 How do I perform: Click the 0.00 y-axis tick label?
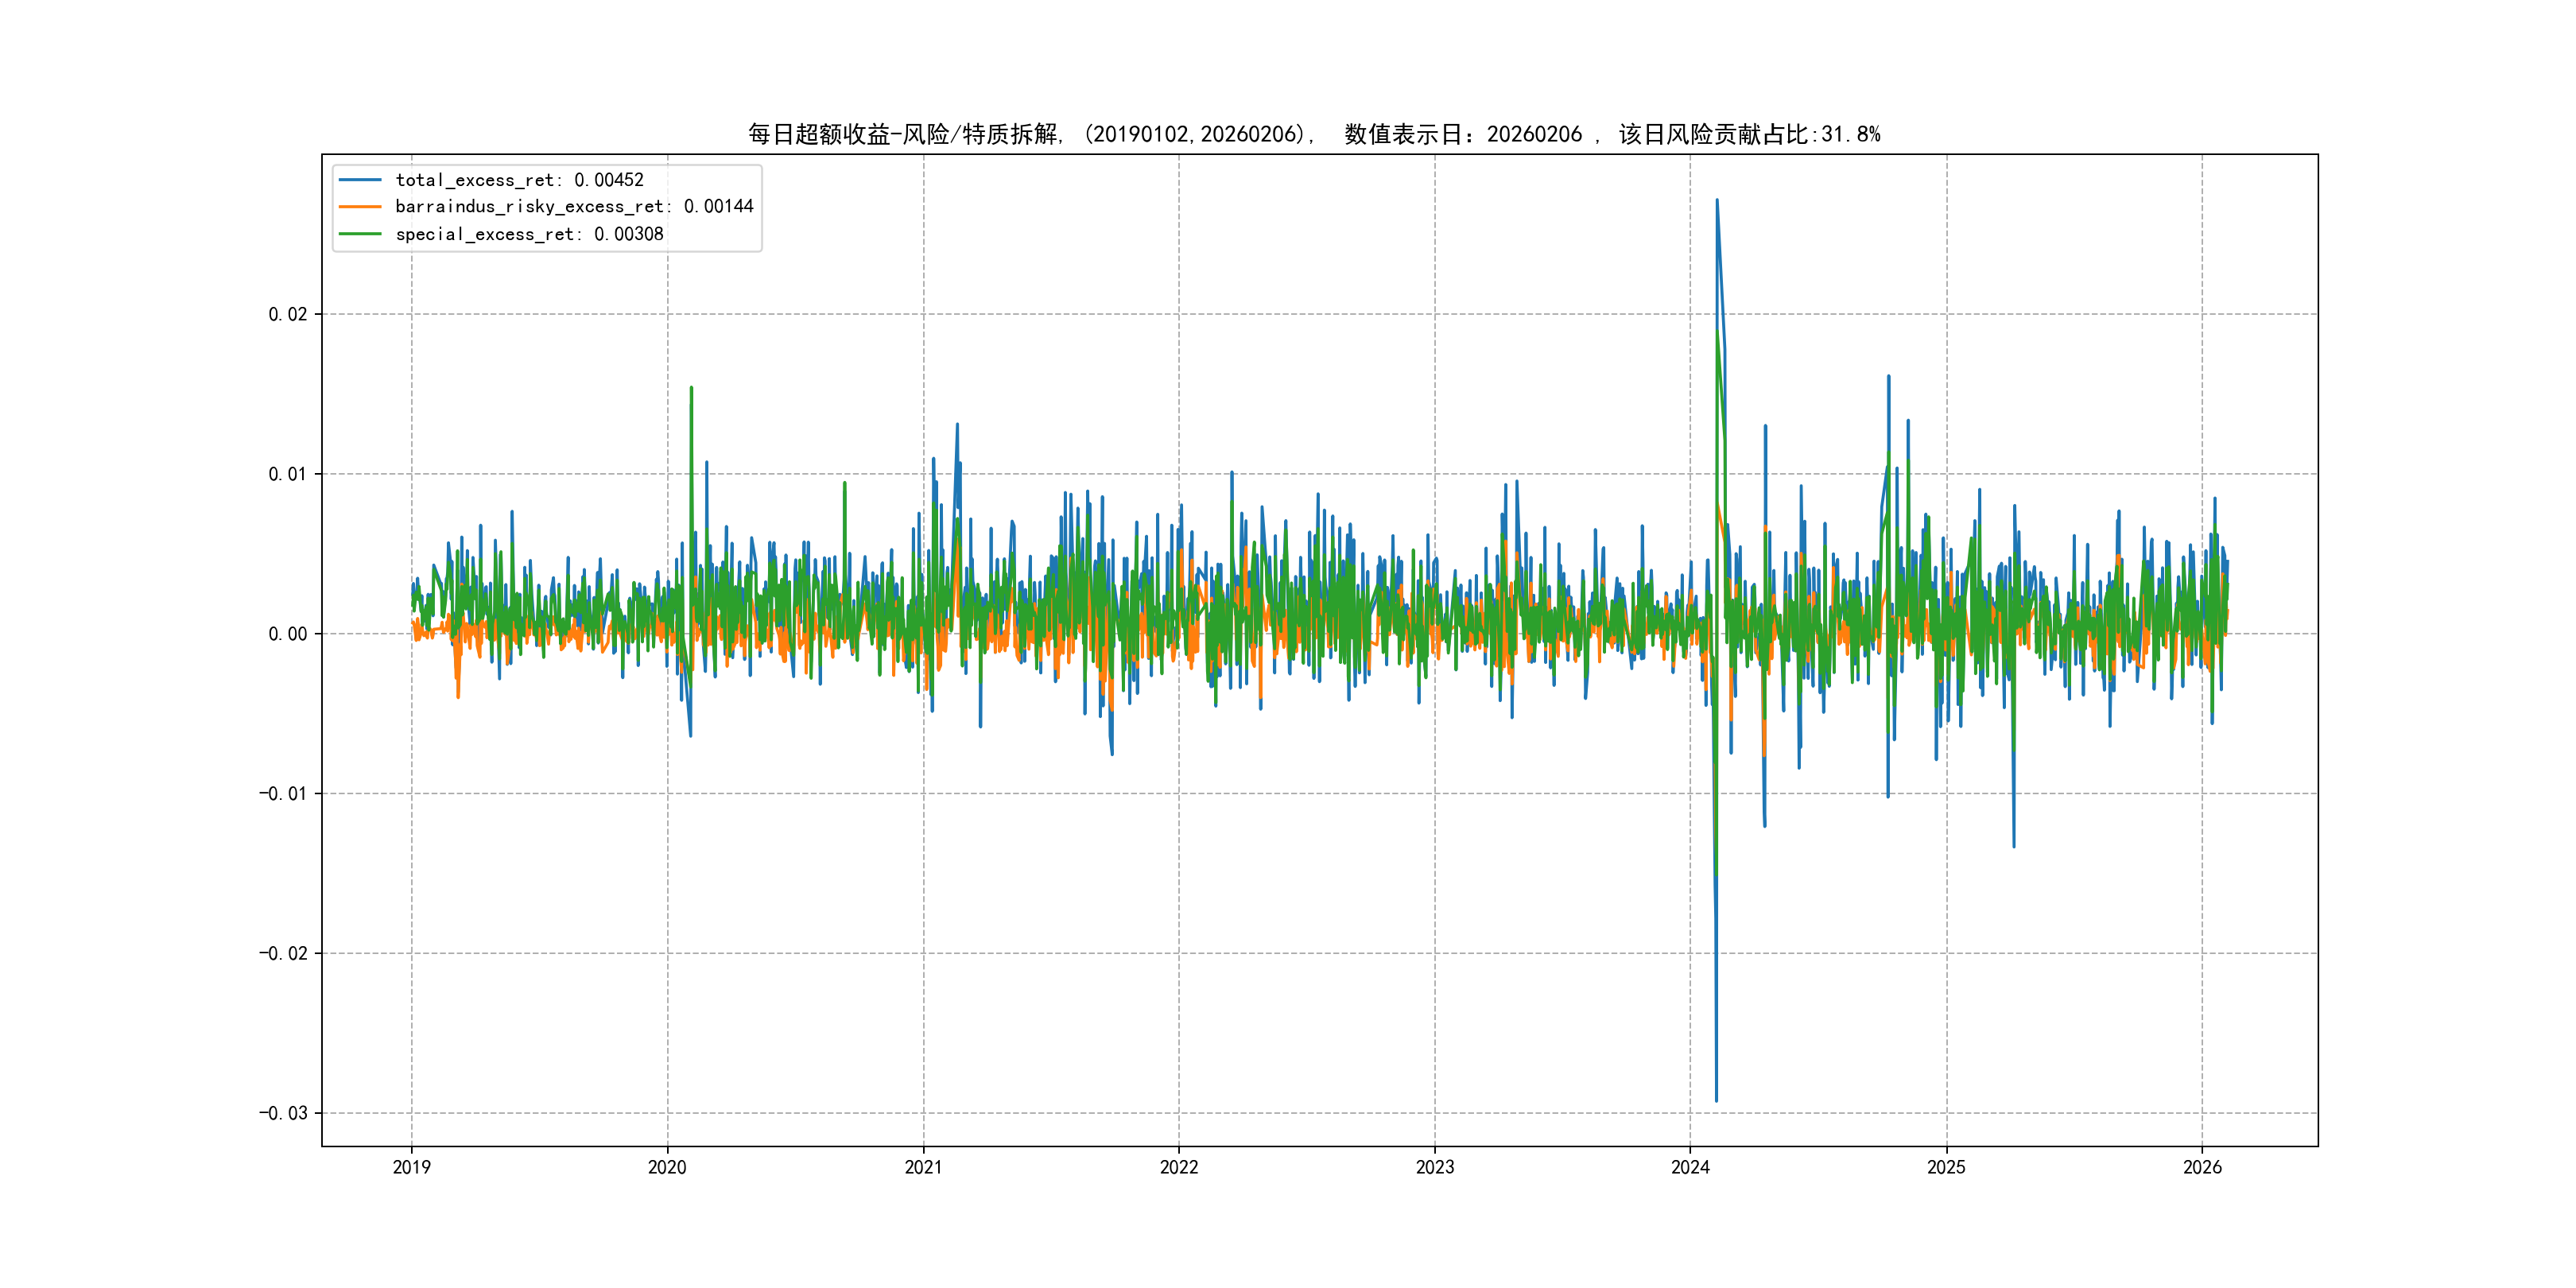point(287,634)
